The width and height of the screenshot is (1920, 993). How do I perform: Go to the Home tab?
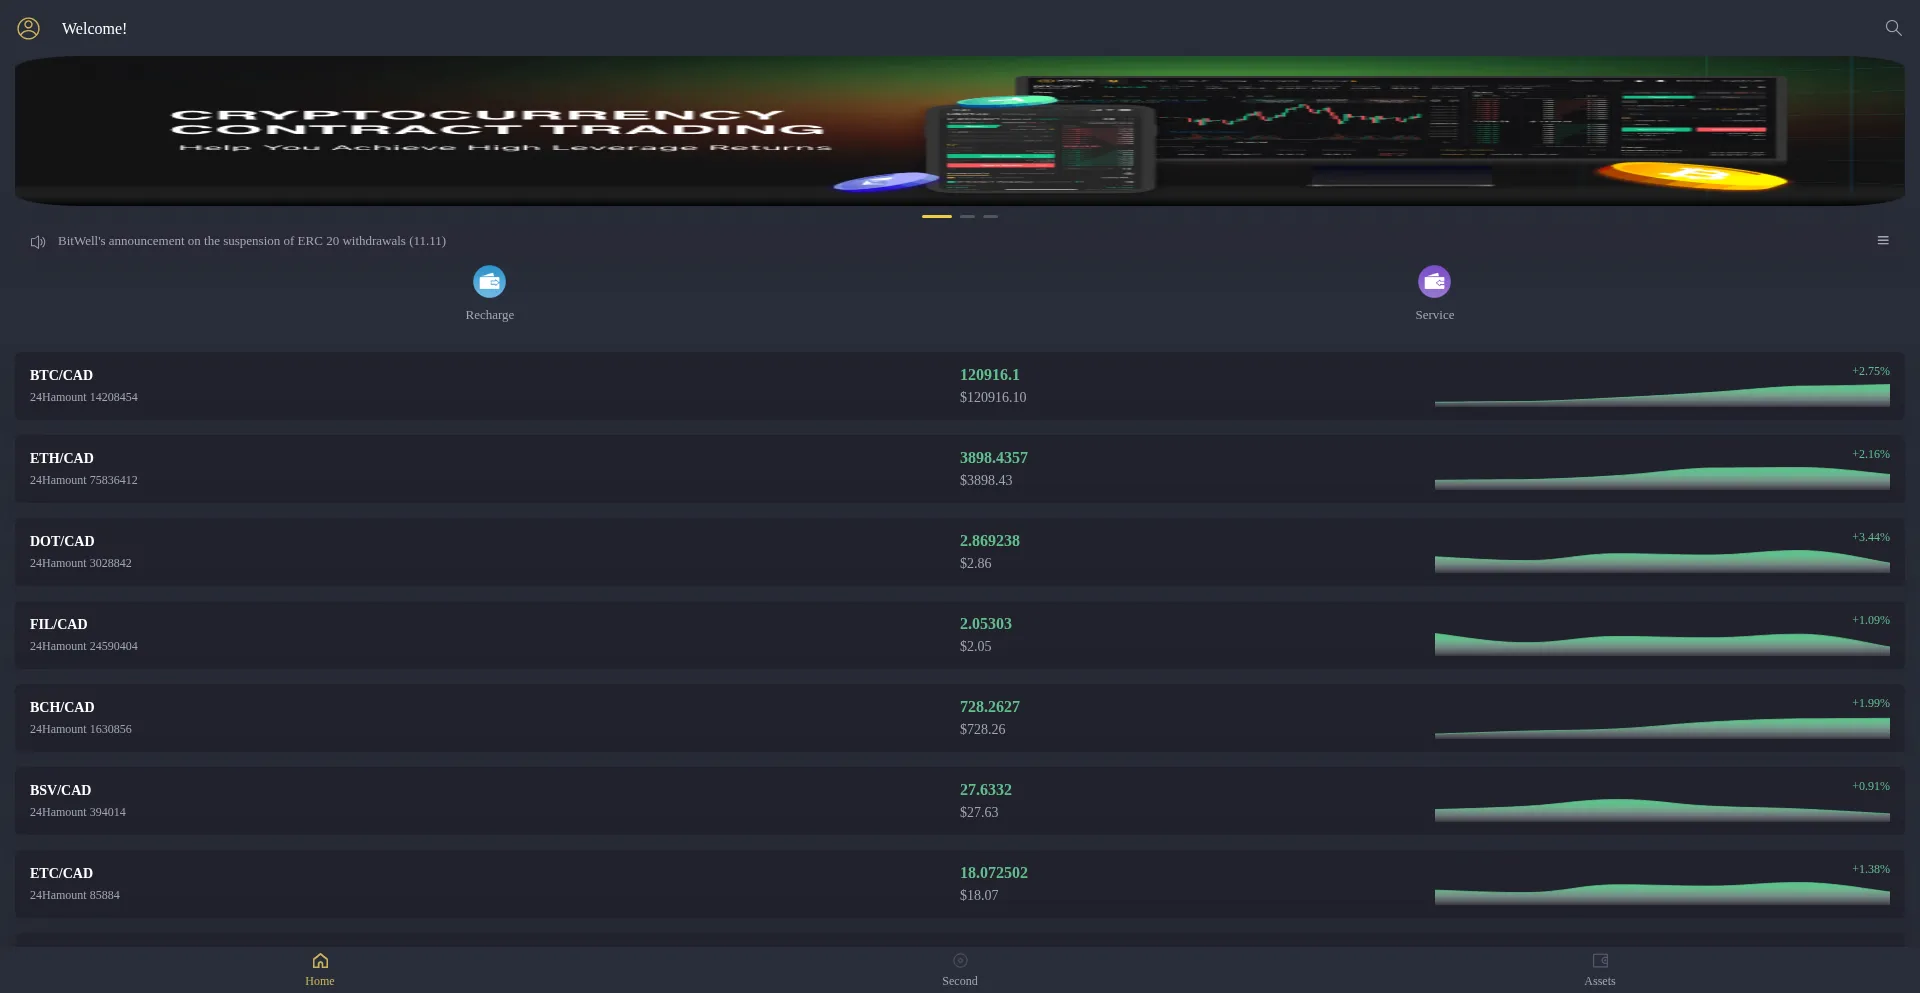click(x=320, y=968)
